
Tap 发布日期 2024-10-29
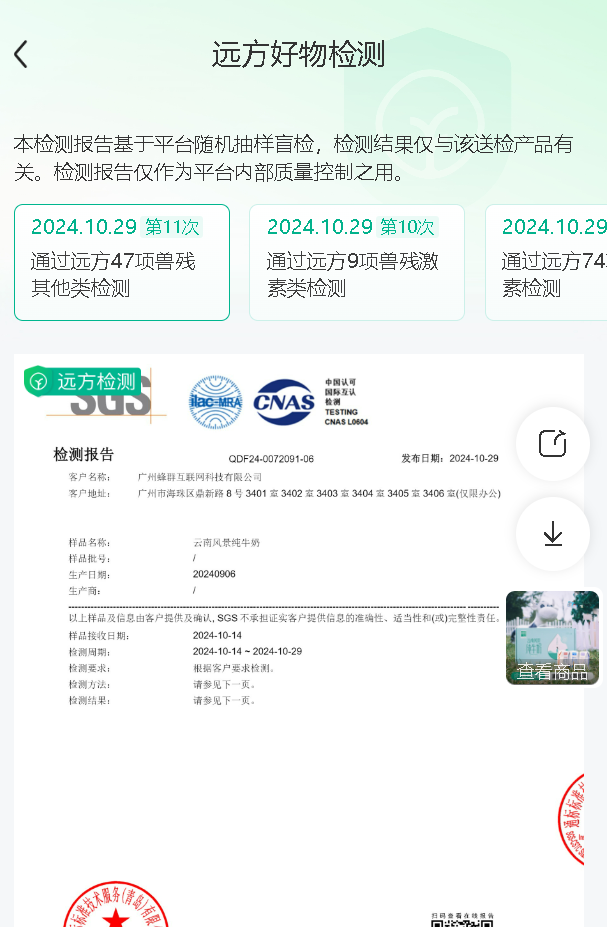tap(450, 458)
